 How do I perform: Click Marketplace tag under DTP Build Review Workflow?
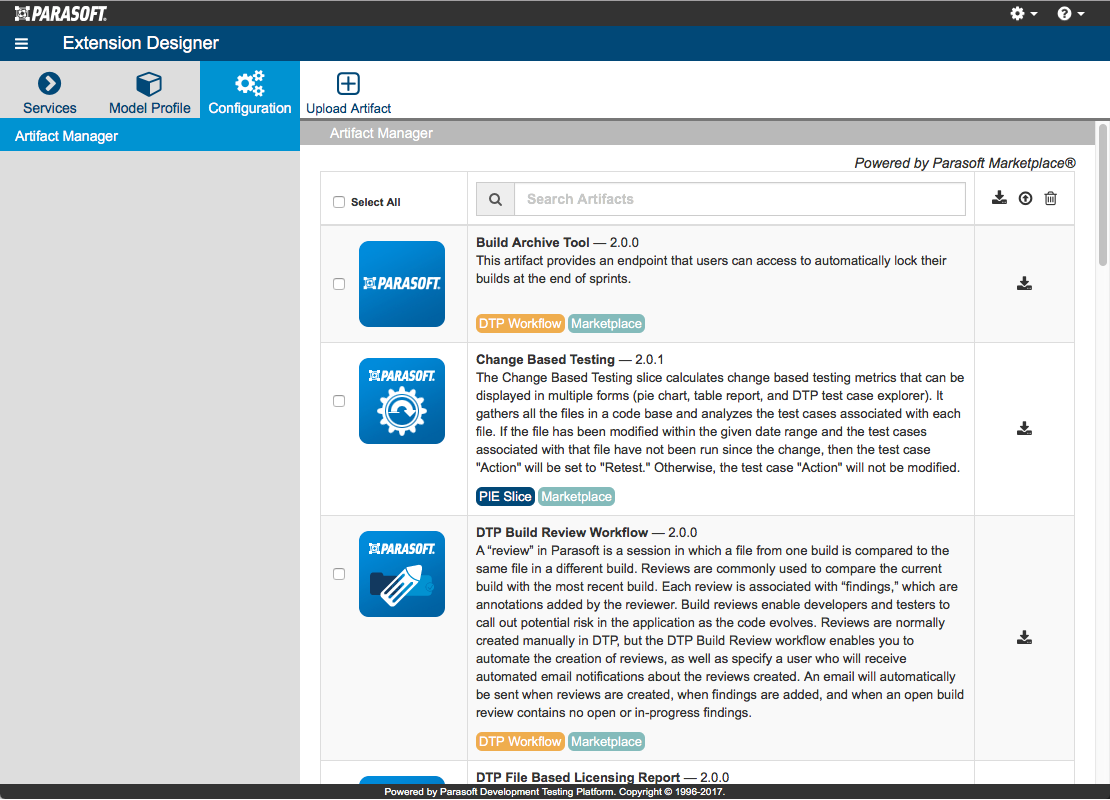pyautogui.click(x=607, y=742)
